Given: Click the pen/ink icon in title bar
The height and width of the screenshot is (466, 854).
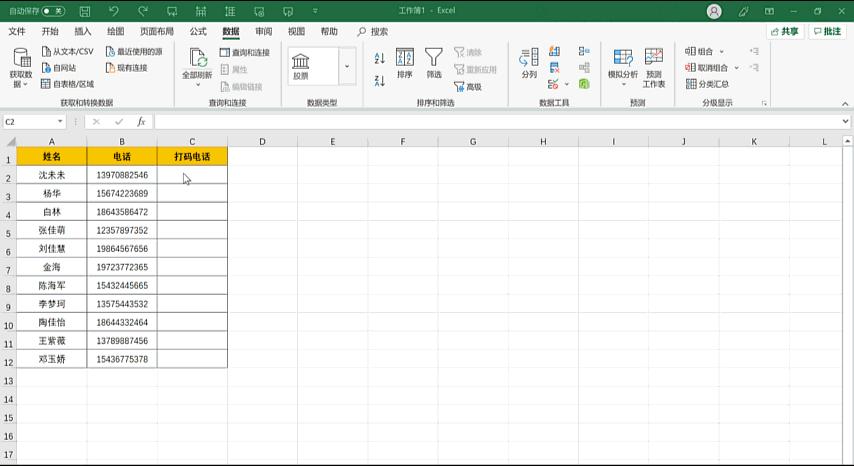Looking at the screenshot, I should [743, 11].
